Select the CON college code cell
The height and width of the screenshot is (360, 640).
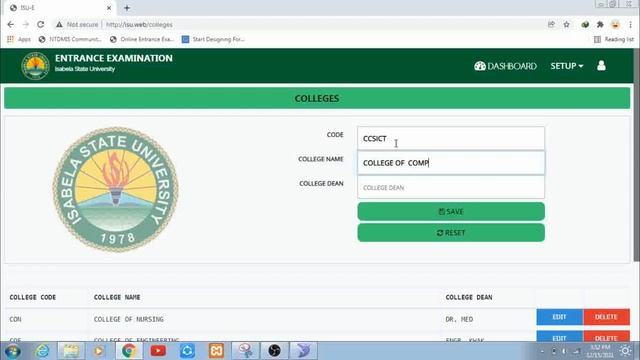16,319
